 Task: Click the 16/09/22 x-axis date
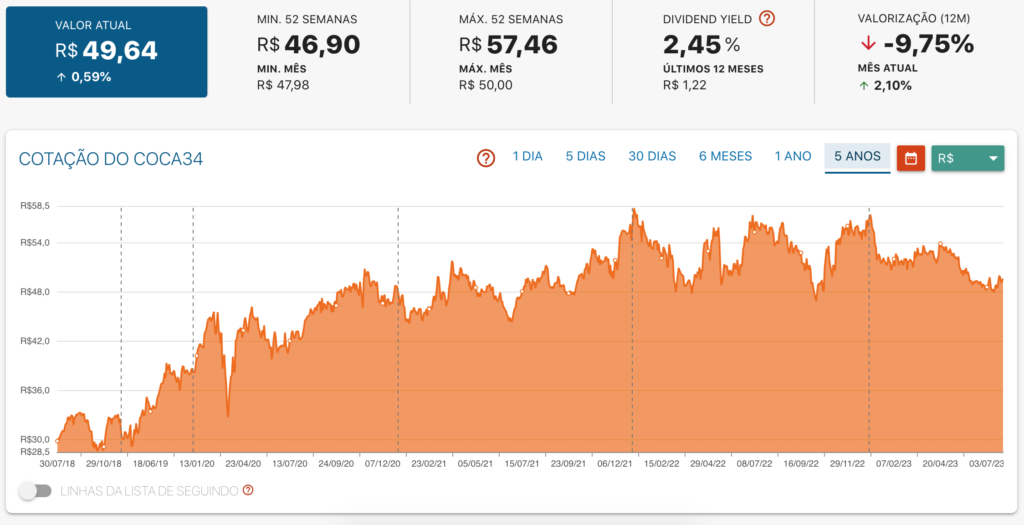[x=801, y=463]
